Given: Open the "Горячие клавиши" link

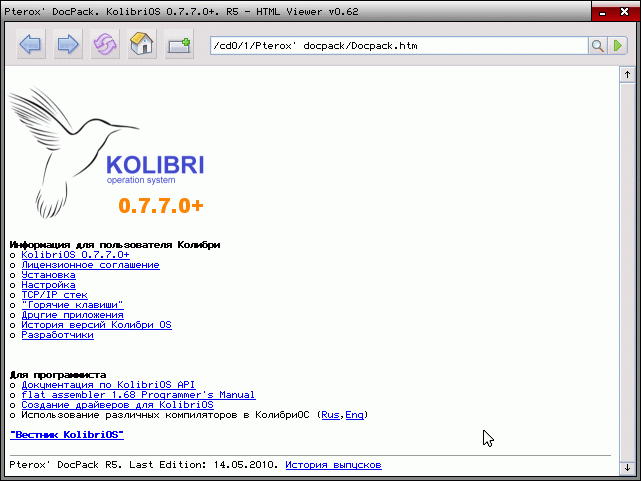Looking at the screenshot, I should [72, 305].
